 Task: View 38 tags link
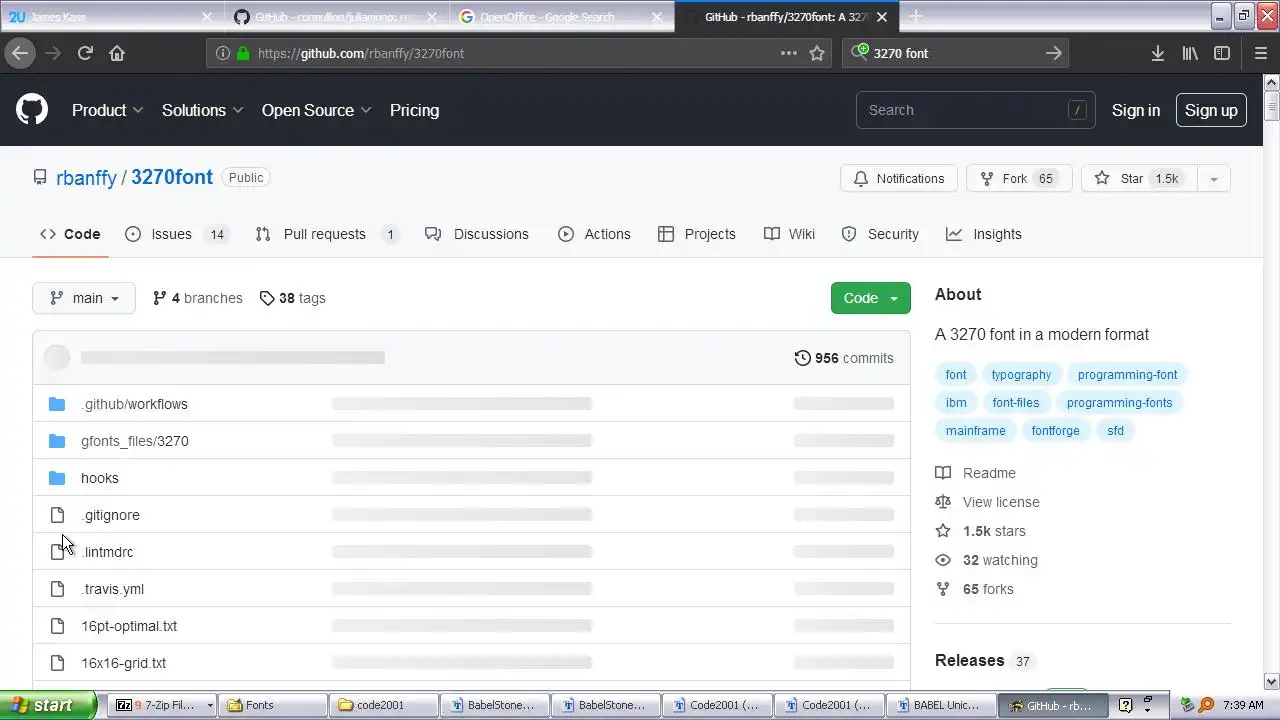tap(292, 298)
